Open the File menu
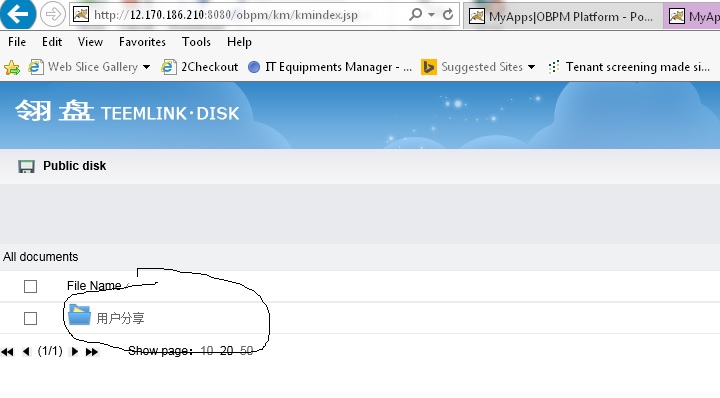720x398 pixels. [17, 42]
